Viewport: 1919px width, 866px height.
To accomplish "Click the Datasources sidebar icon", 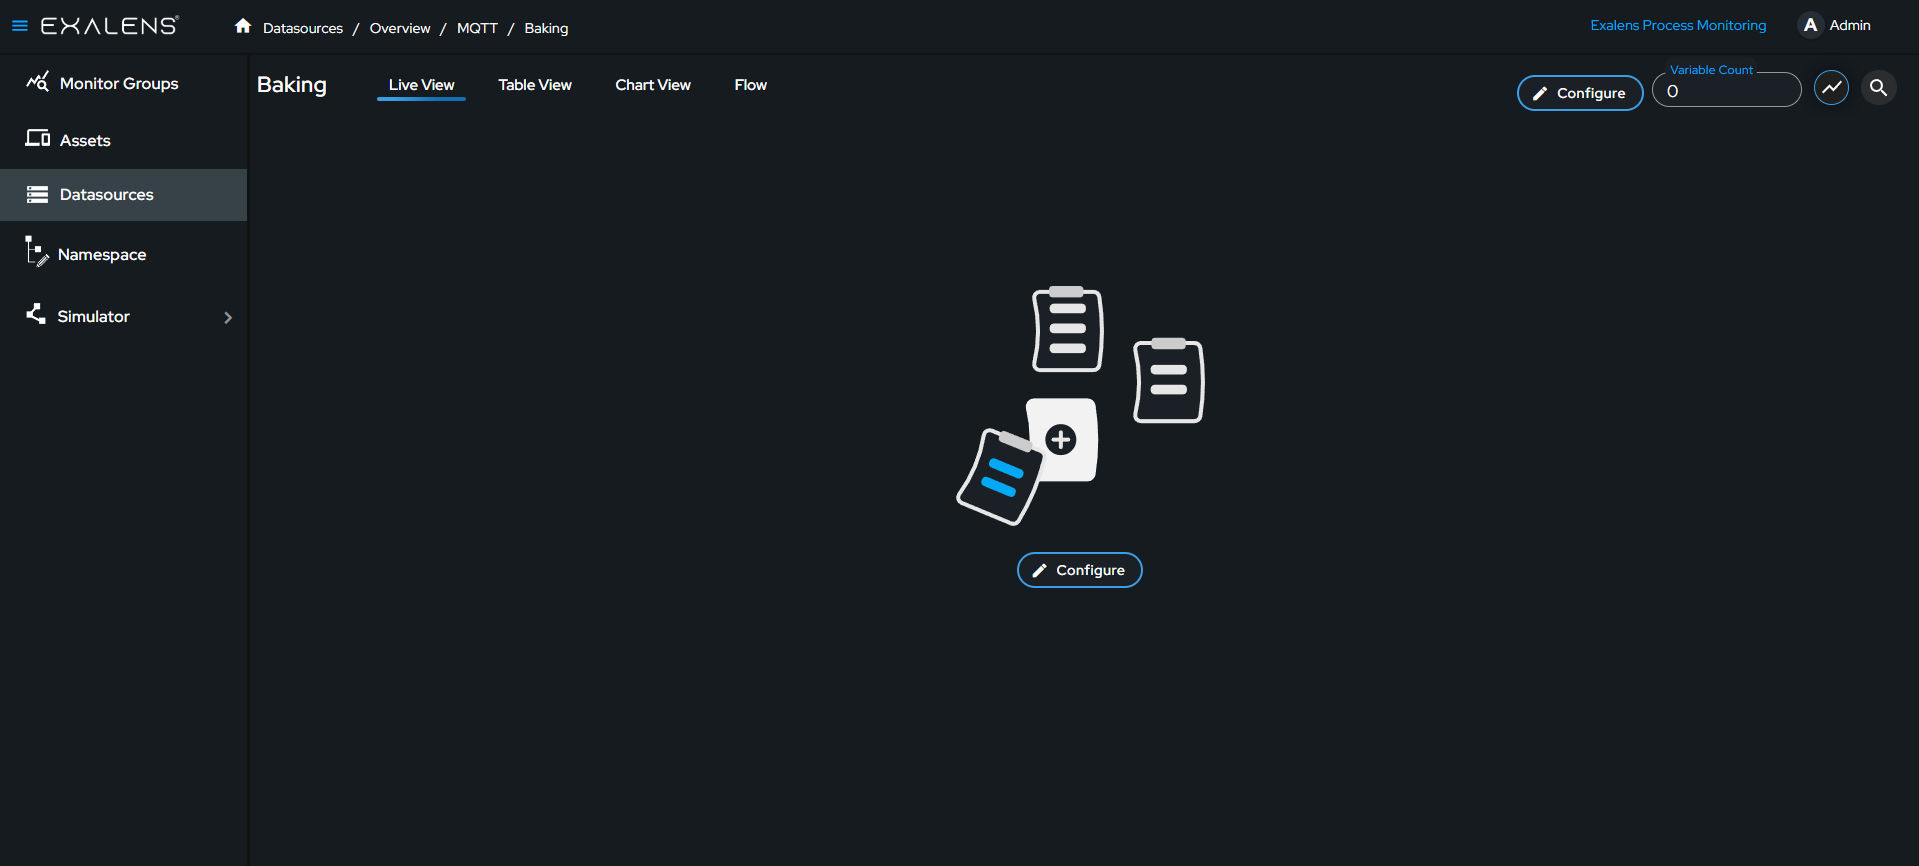I will (x=37, y=194).
